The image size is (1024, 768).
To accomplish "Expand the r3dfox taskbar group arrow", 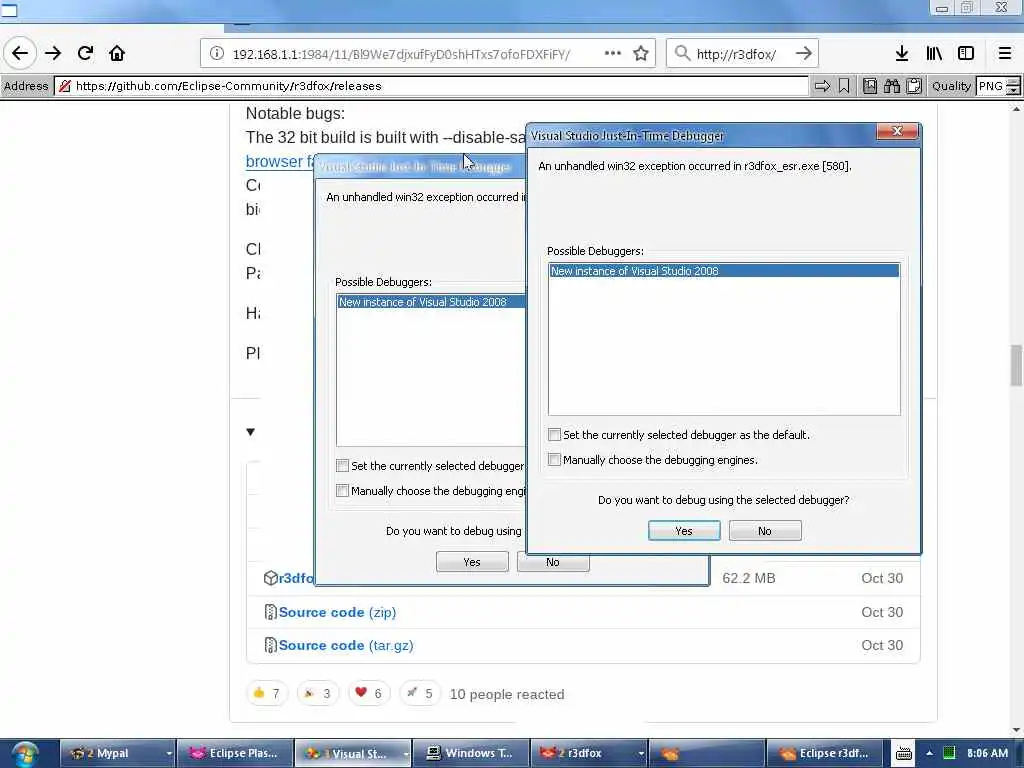I will [x=641, y=754].
